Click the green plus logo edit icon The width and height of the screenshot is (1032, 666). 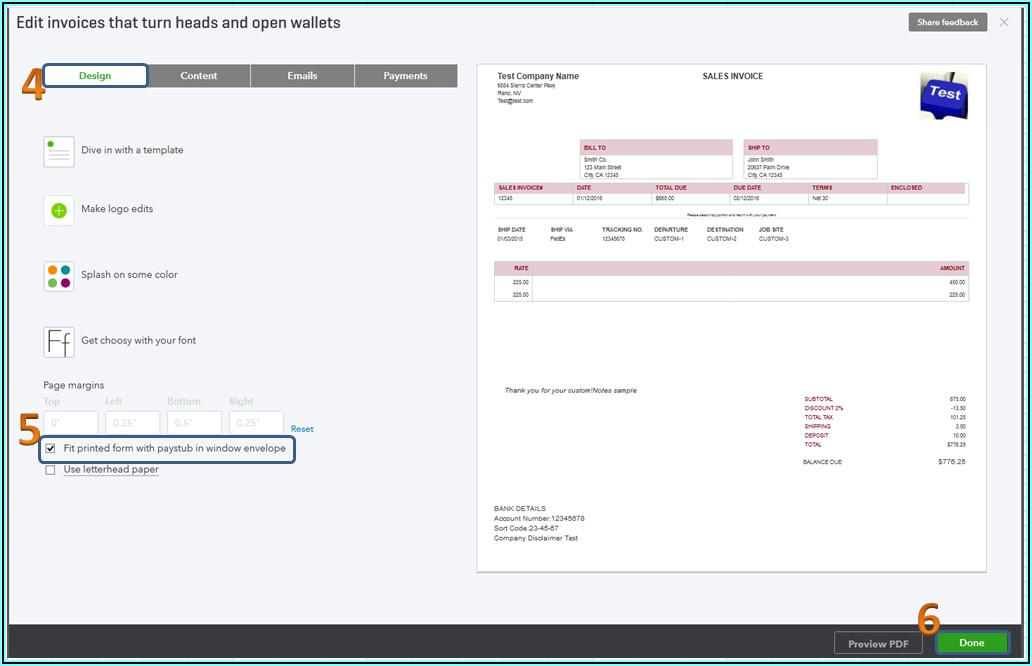click(x=59, y=210)
